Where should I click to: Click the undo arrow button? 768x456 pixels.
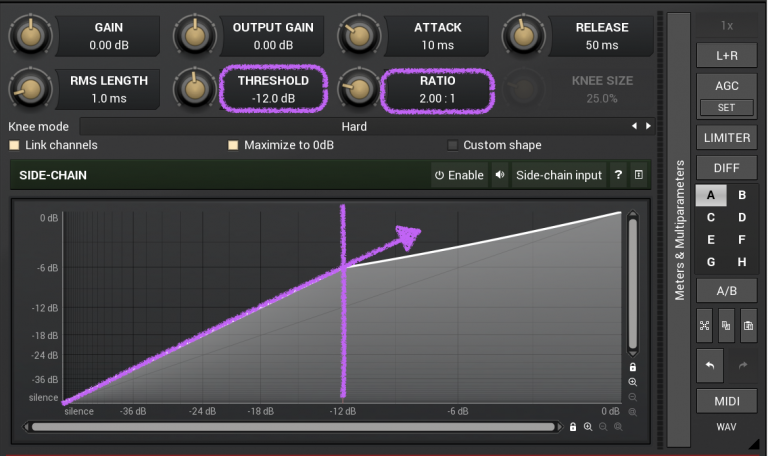[710, 366]
